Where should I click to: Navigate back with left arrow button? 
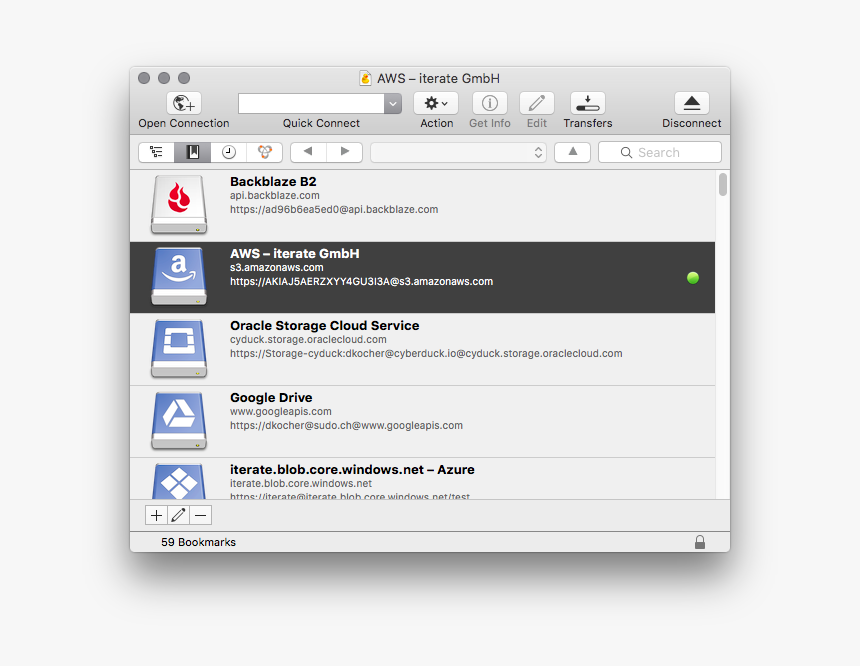tap(308, 152)
